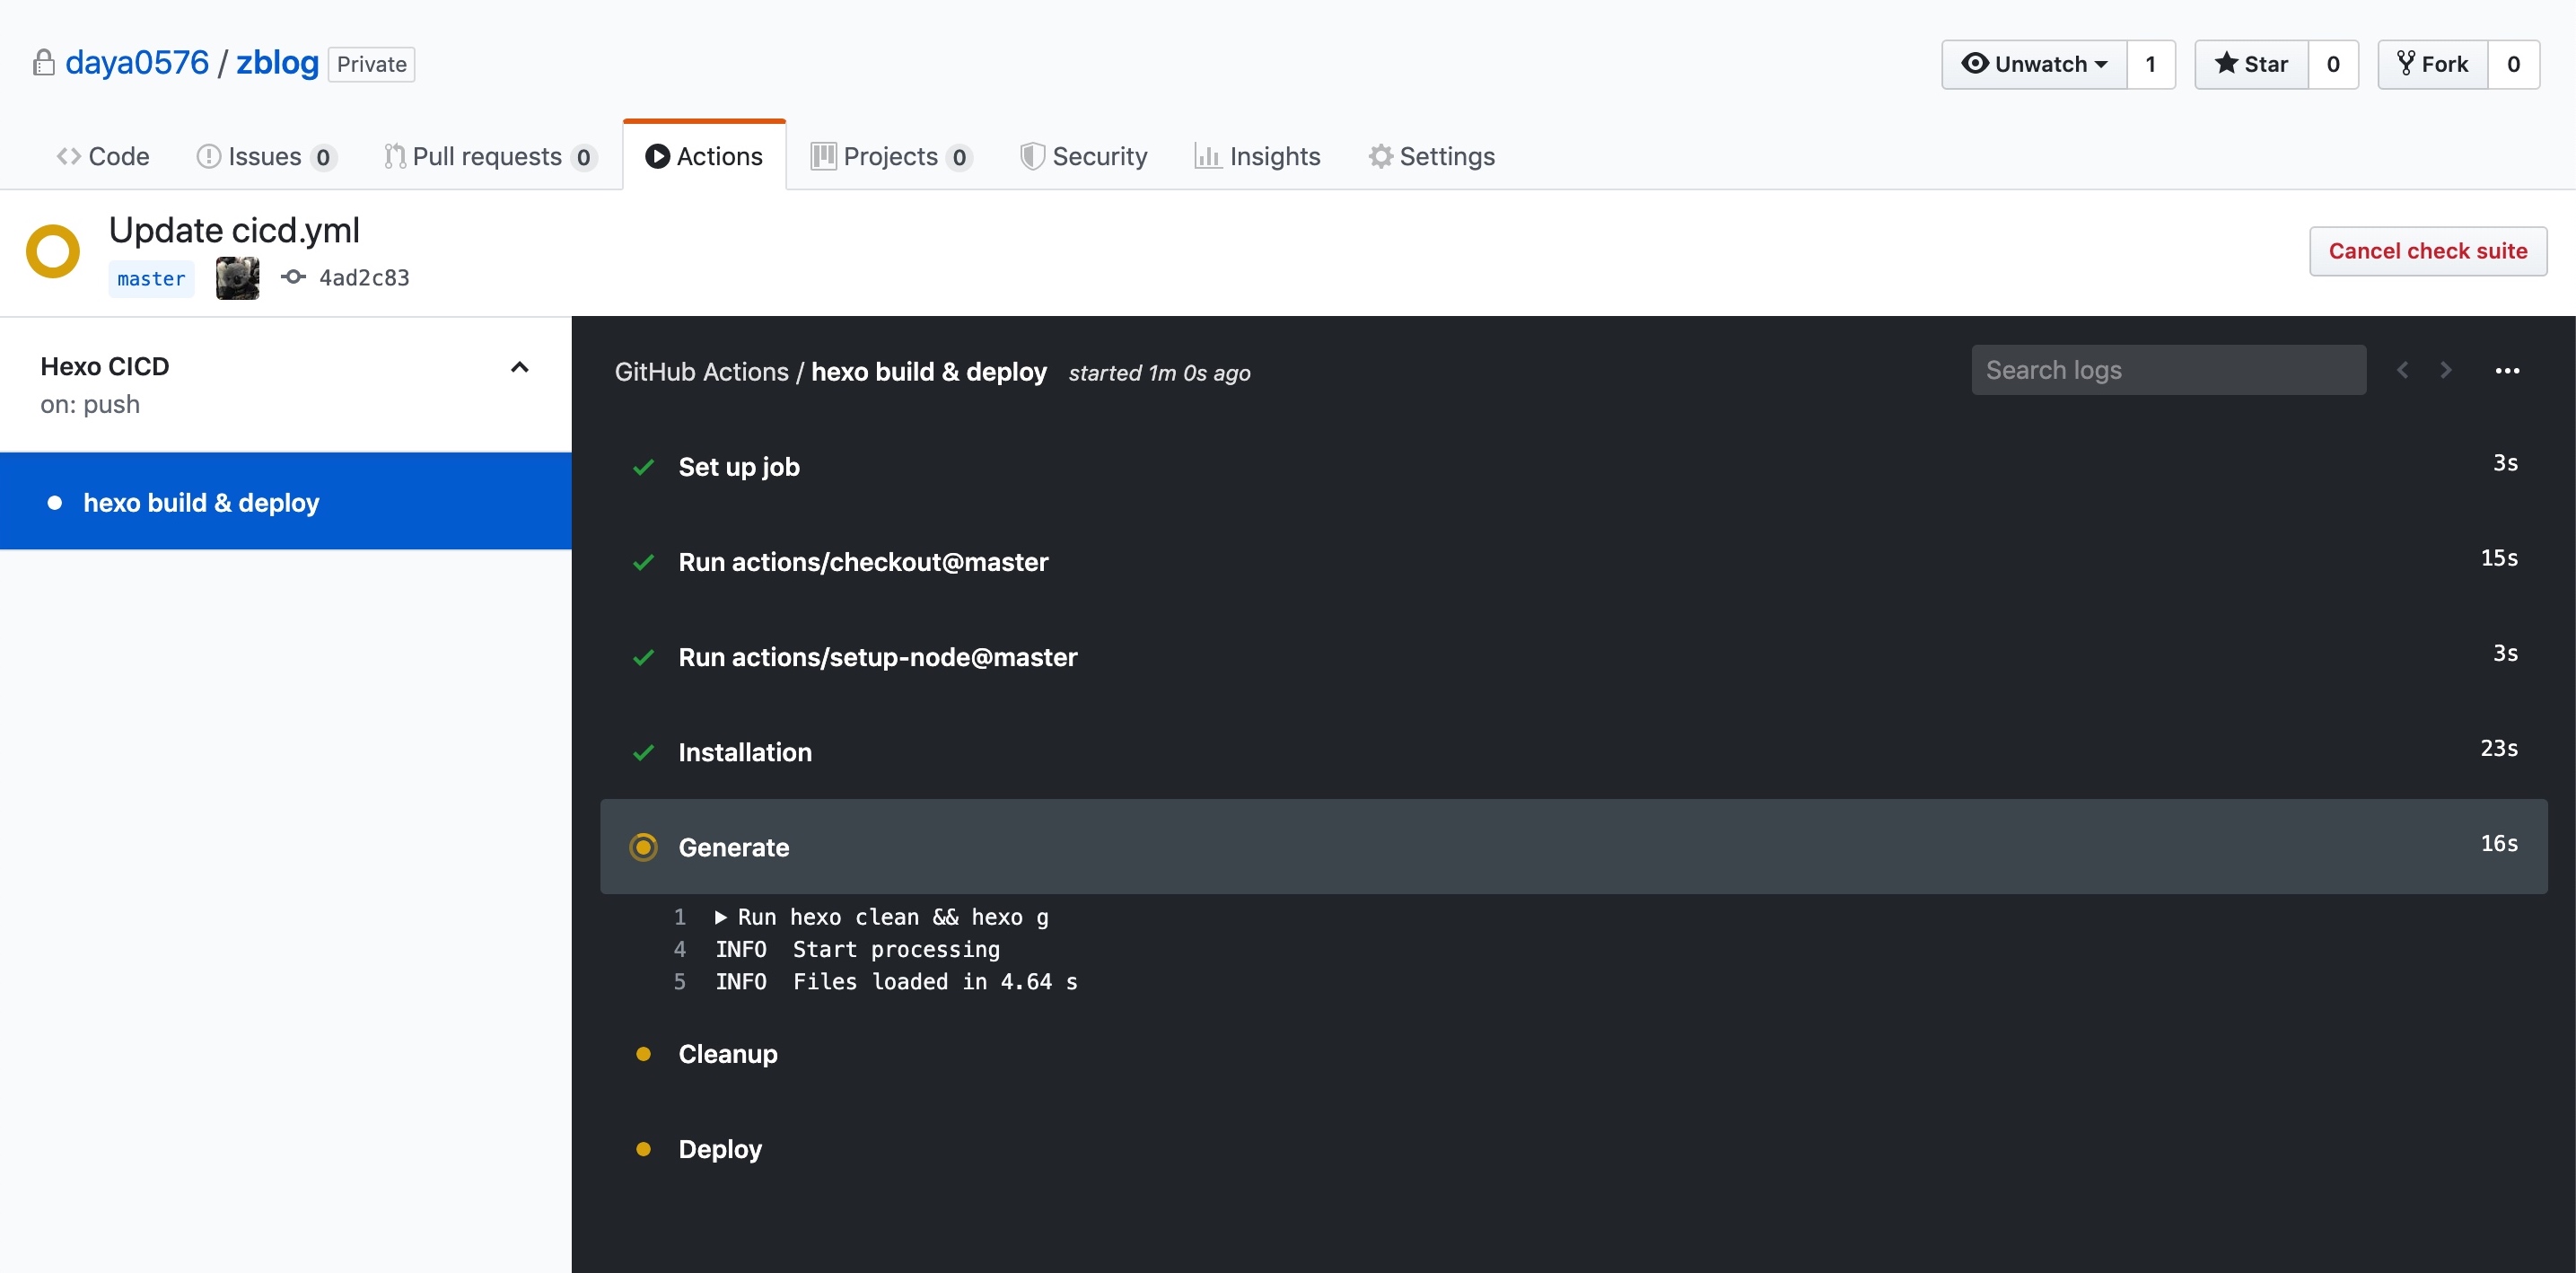The width and height of the screenshot is (2576, 1273).
Task: Go to previous search result arrow
Action: pyautogui.click(x=2402, y=371)
